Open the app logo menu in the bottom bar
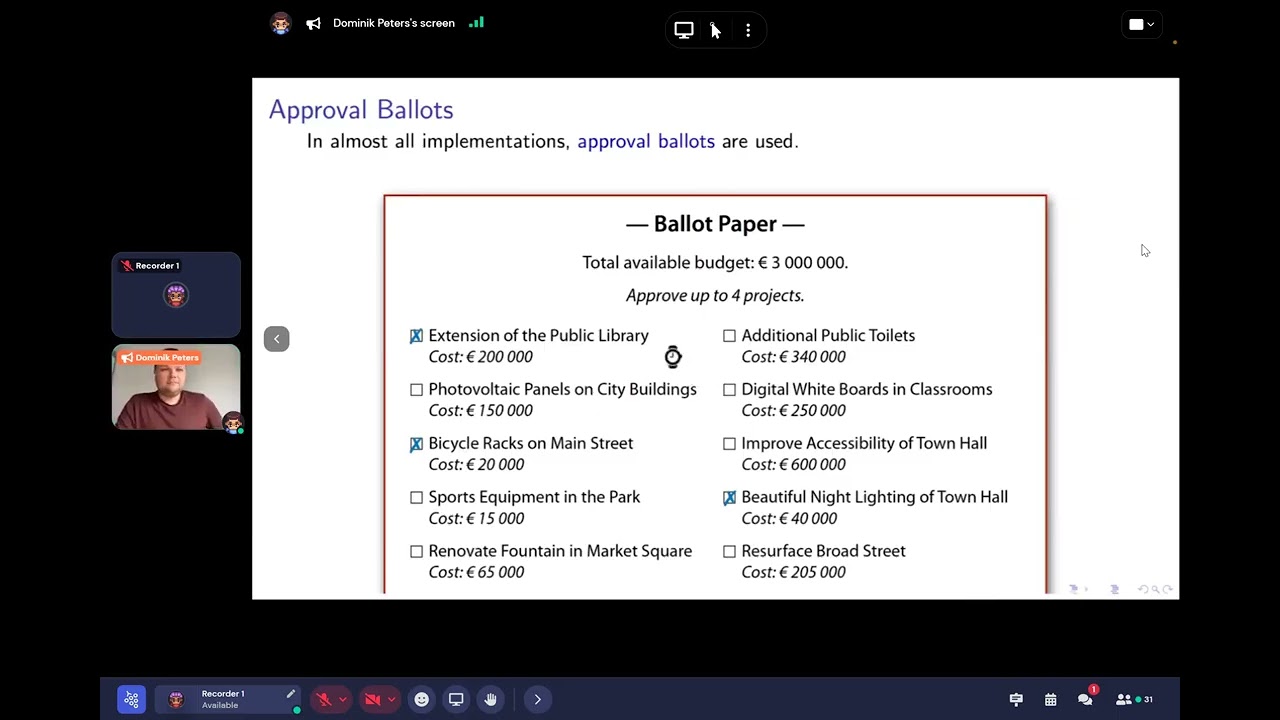1280x720 pixels. click(131, 700)
